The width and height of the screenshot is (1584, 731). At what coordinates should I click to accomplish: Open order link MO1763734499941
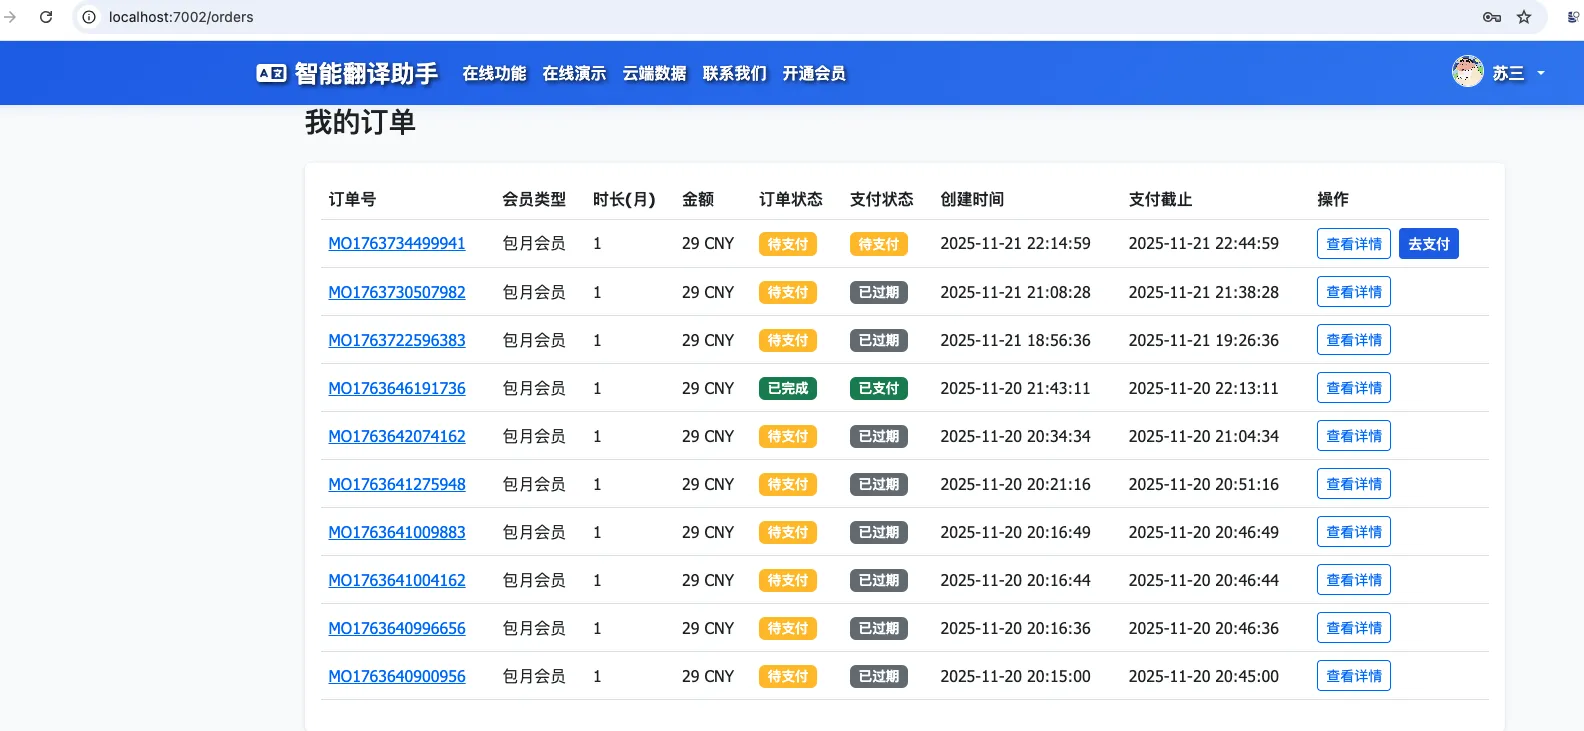point(397,244)
